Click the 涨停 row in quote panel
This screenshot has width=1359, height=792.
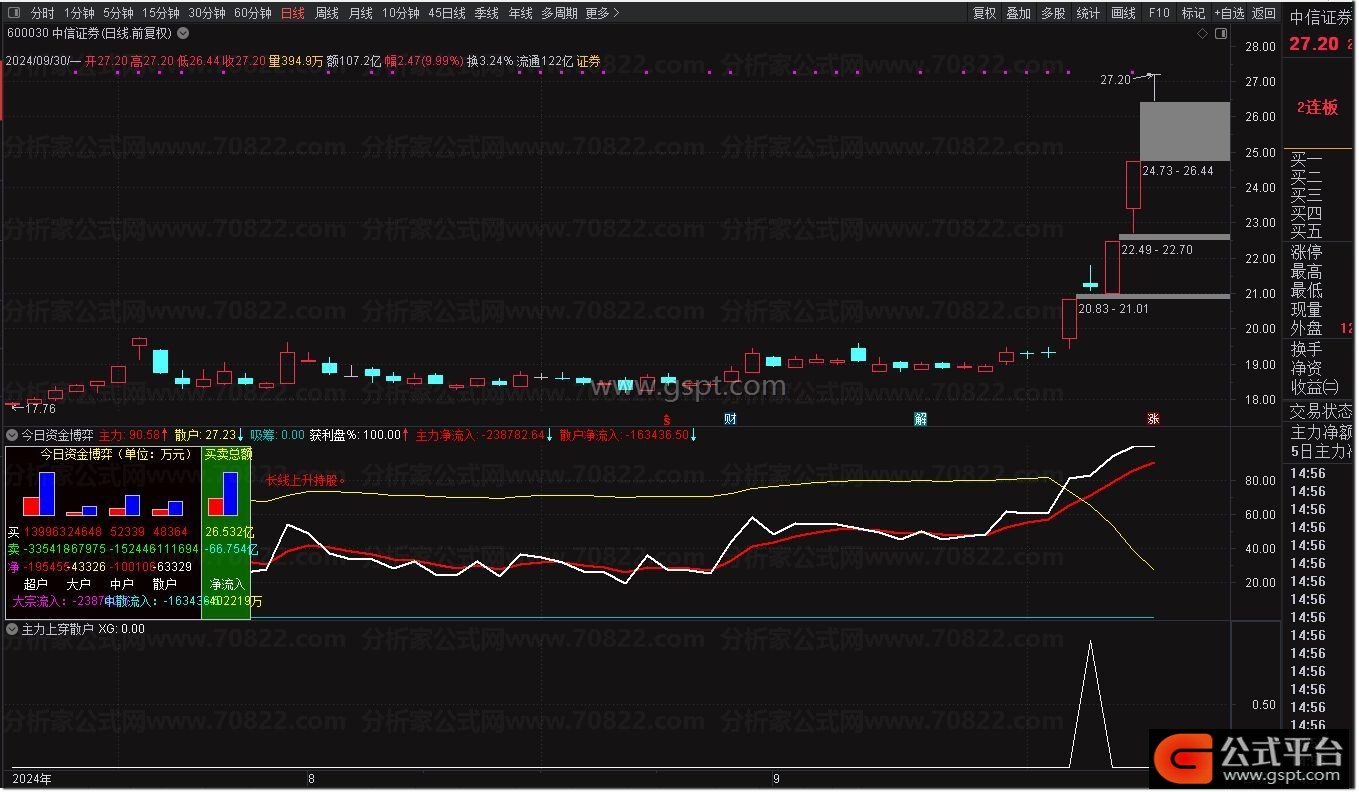(x=1306, y=252)
